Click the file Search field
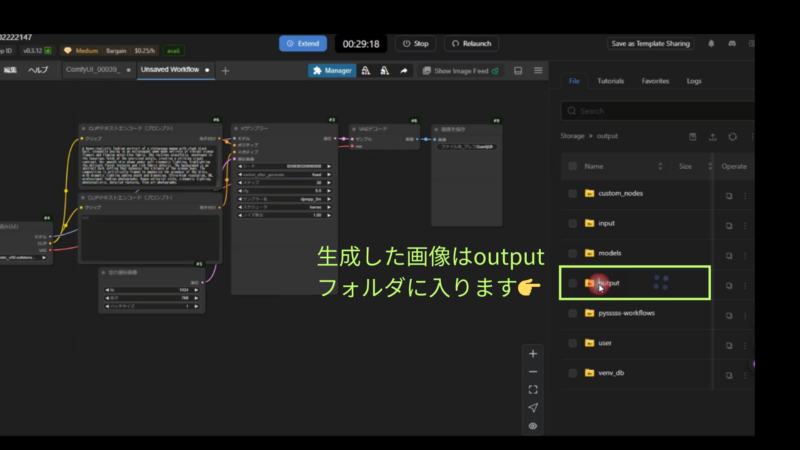 tap(658, 111)
